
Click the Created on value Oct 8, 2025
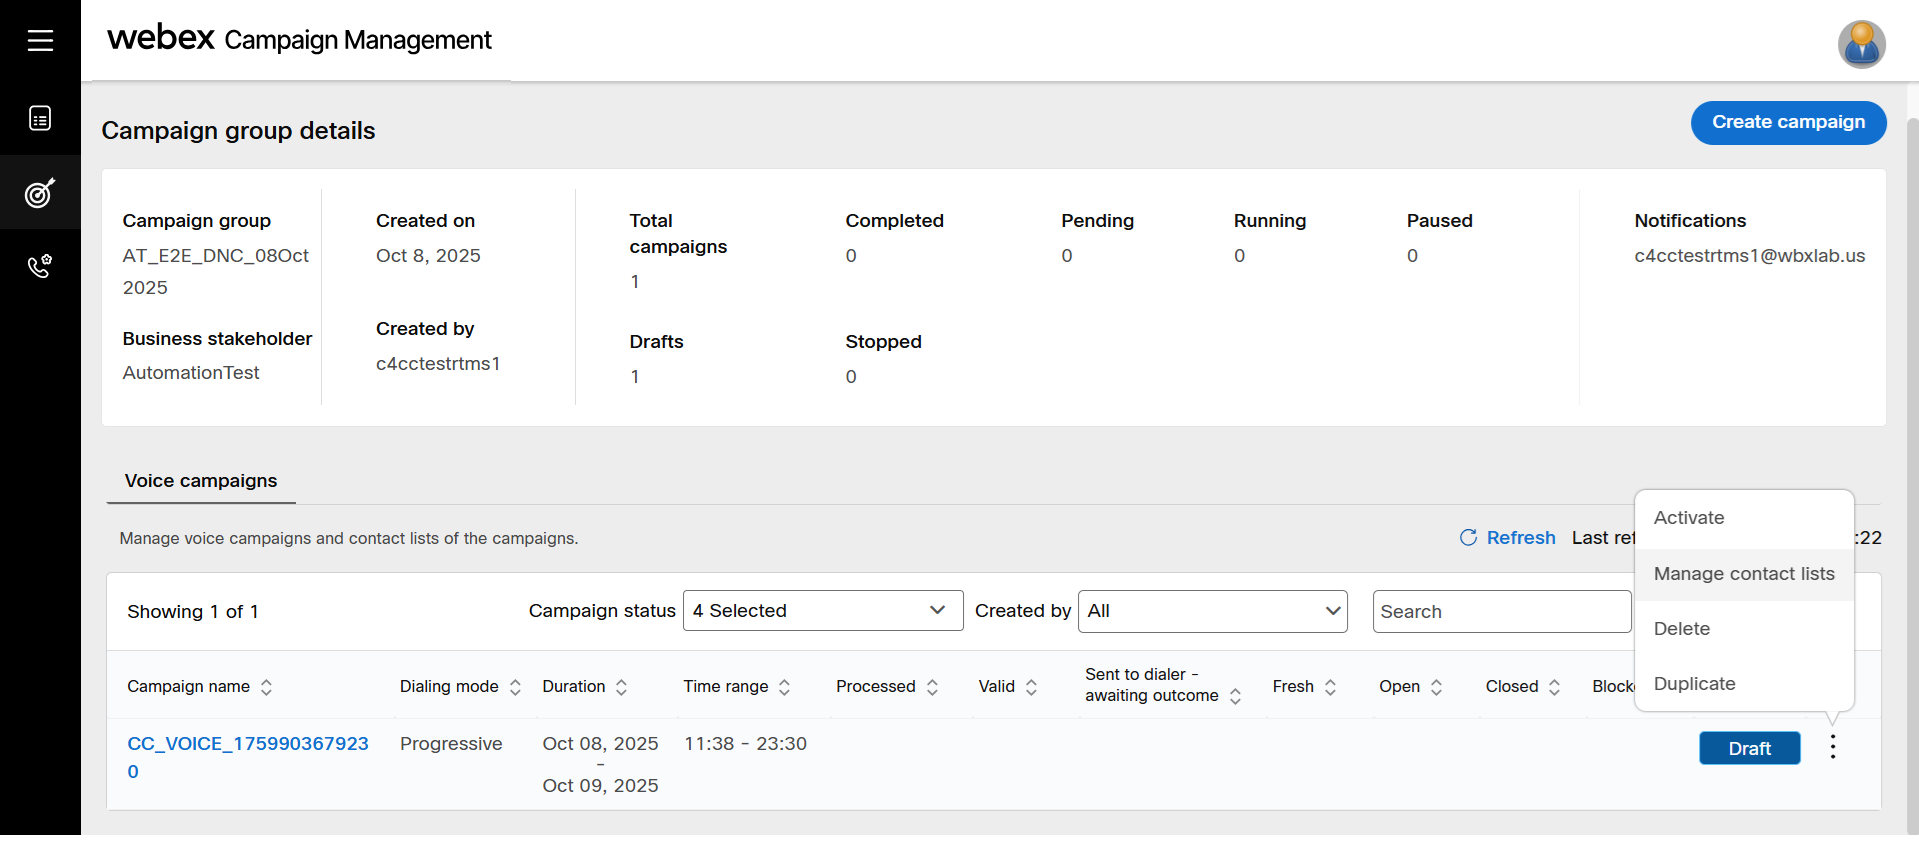(428, 256)
